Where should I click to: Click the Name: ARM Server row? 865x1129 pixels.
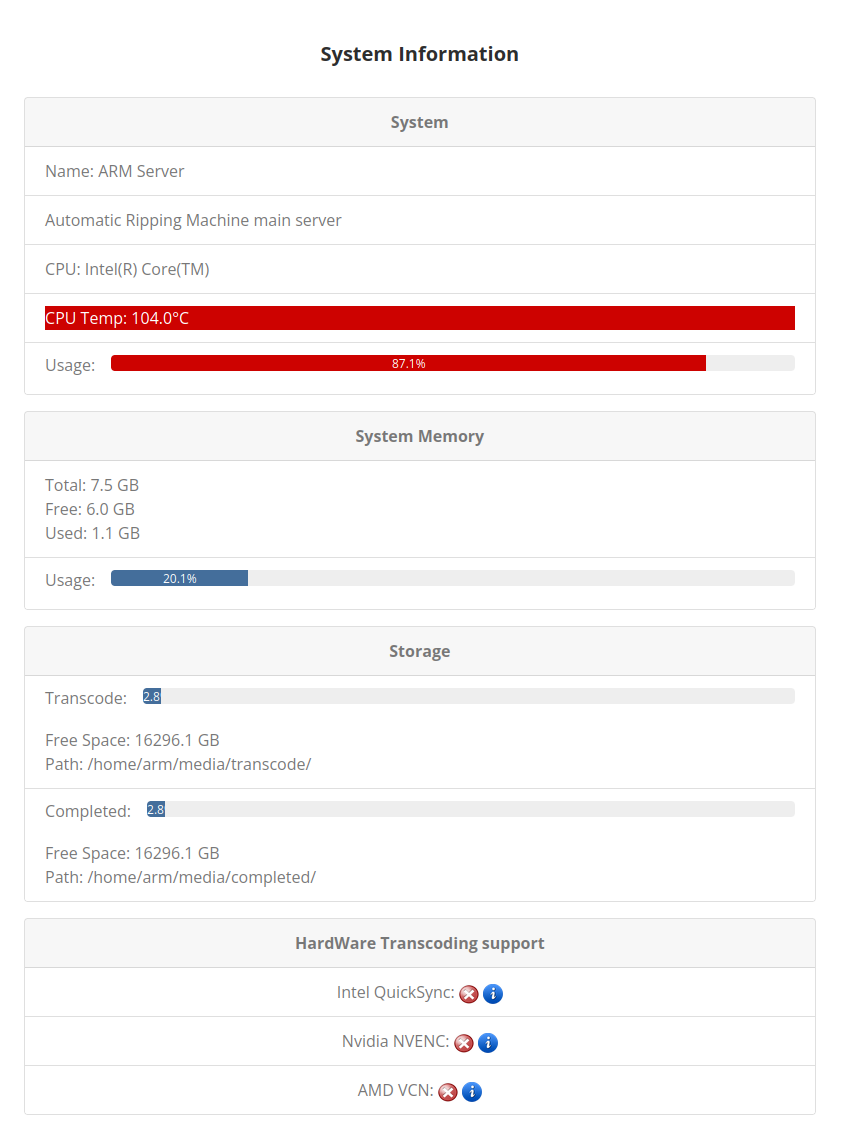(113, 170)
